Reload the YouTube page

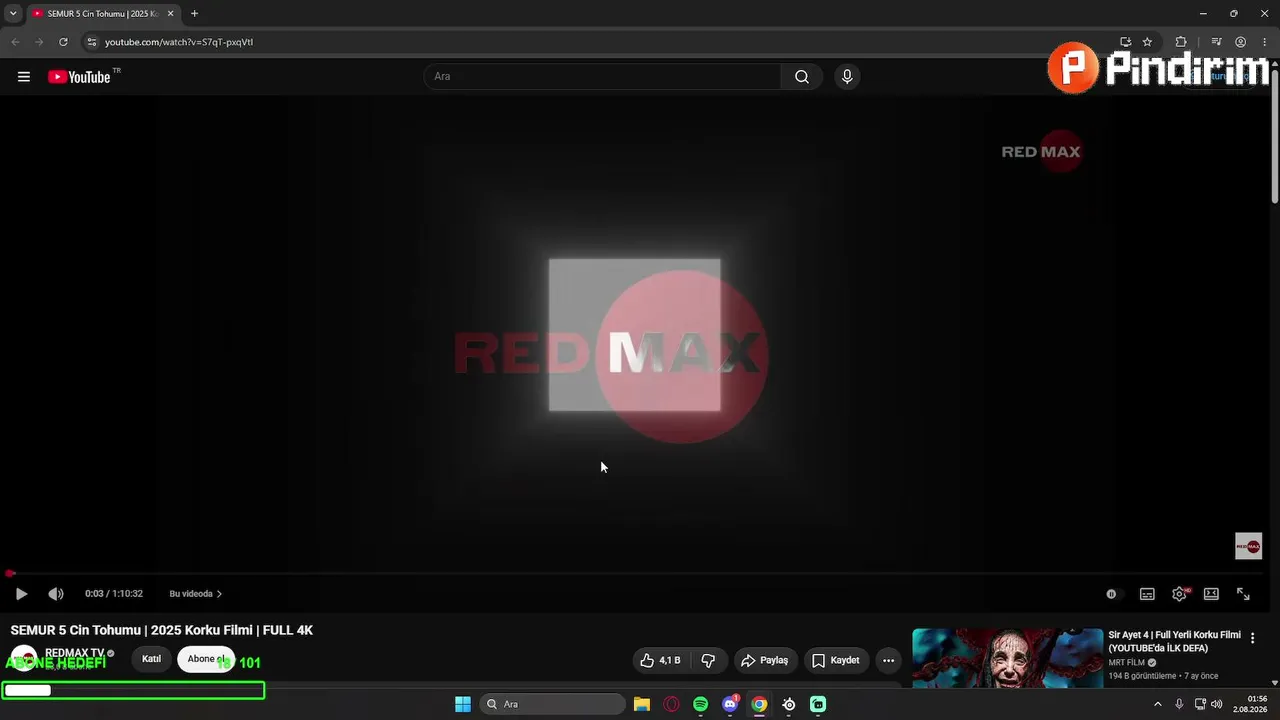(63, 42)
